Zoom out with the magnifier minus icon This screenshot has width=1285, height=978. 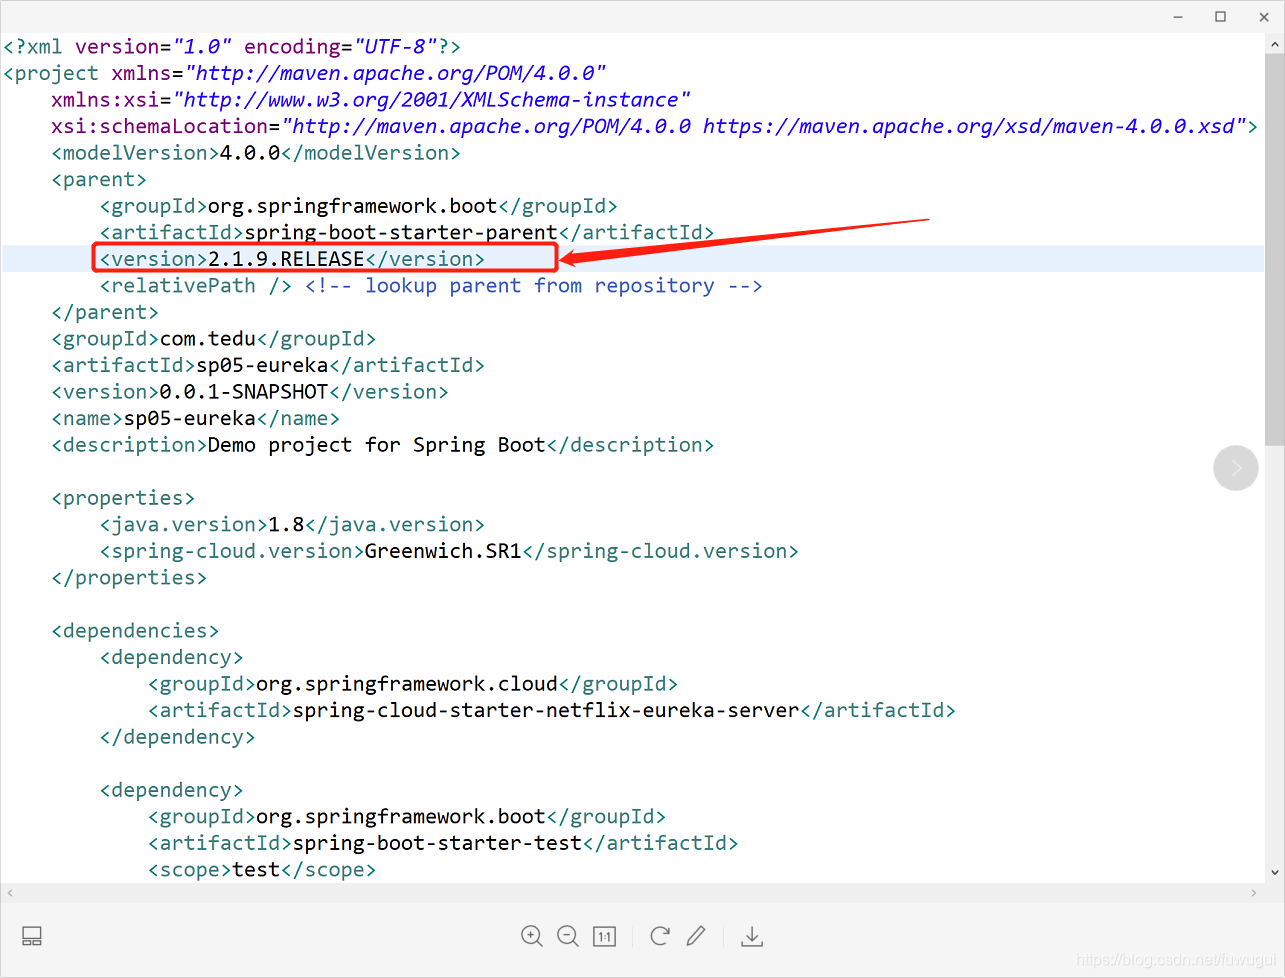coord(568,936)
